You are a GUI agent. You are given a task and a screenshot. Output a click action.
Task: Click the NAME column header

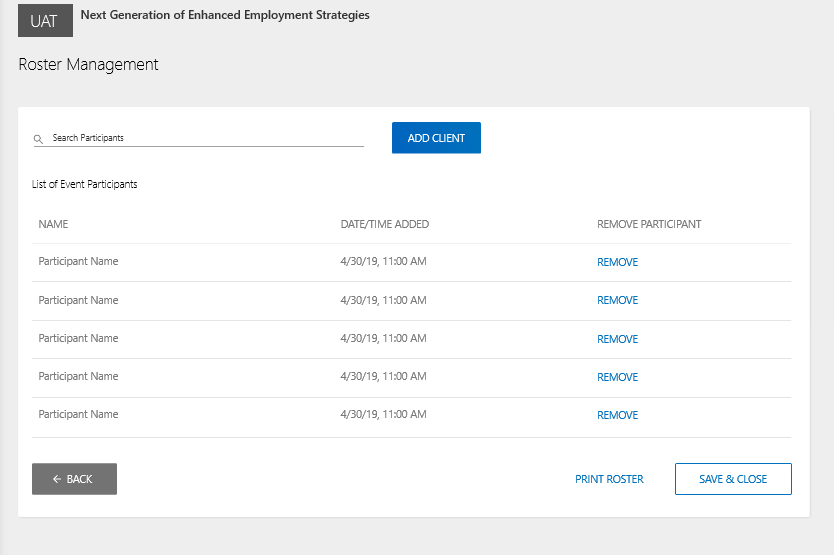click(53, 224)
